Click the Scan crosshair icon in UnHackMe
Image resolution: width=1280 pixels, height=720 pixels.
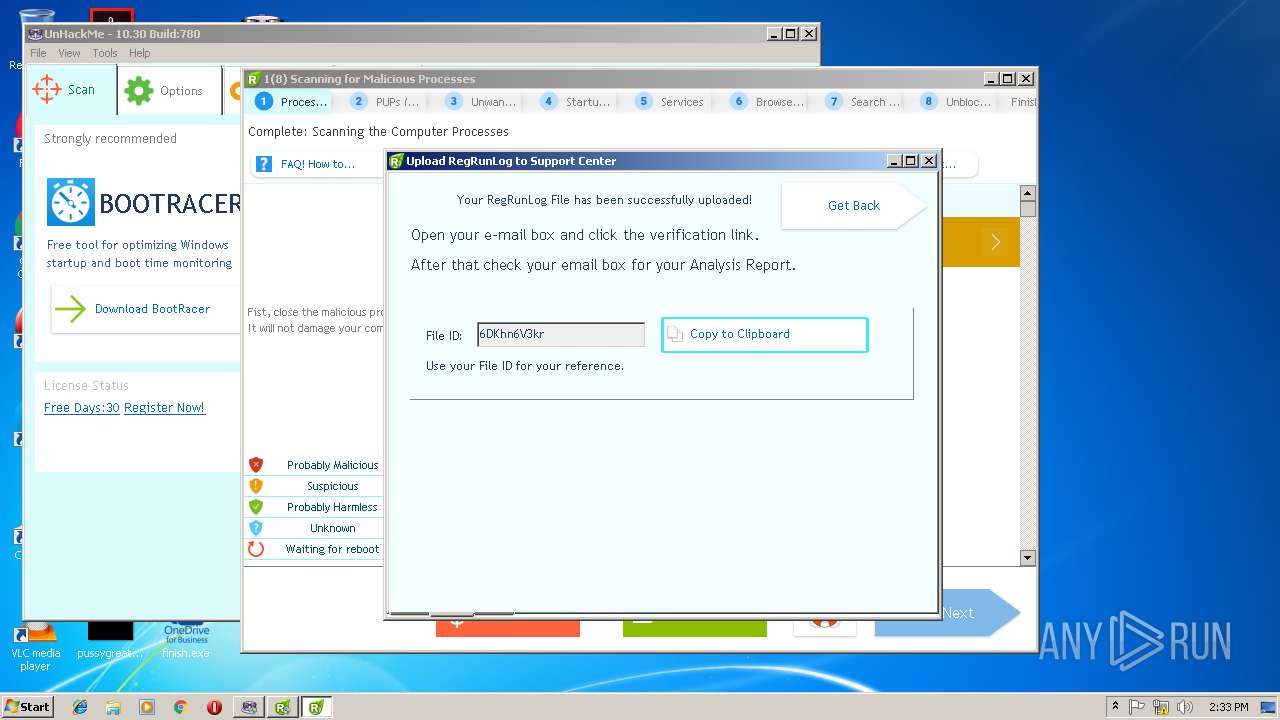tap(47, 89)
